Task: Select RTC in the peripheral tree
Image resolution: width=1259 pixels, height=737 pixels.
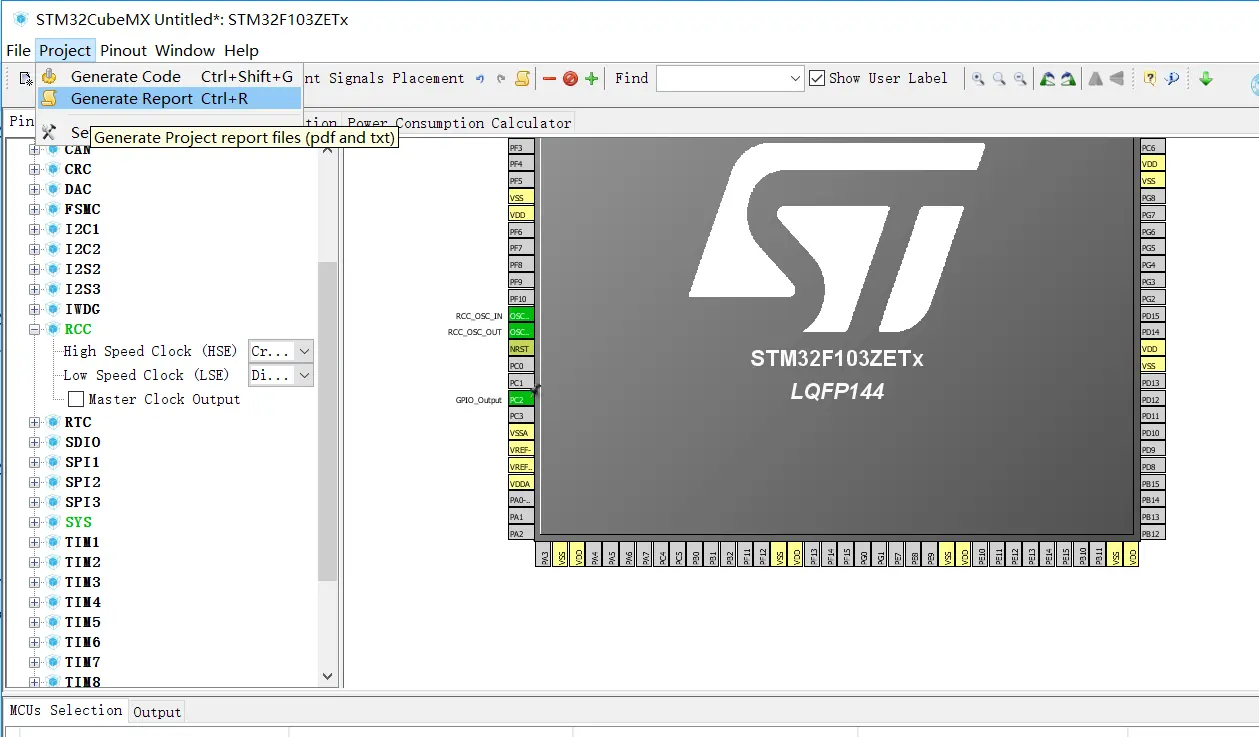Action: (x=78, y=422)
